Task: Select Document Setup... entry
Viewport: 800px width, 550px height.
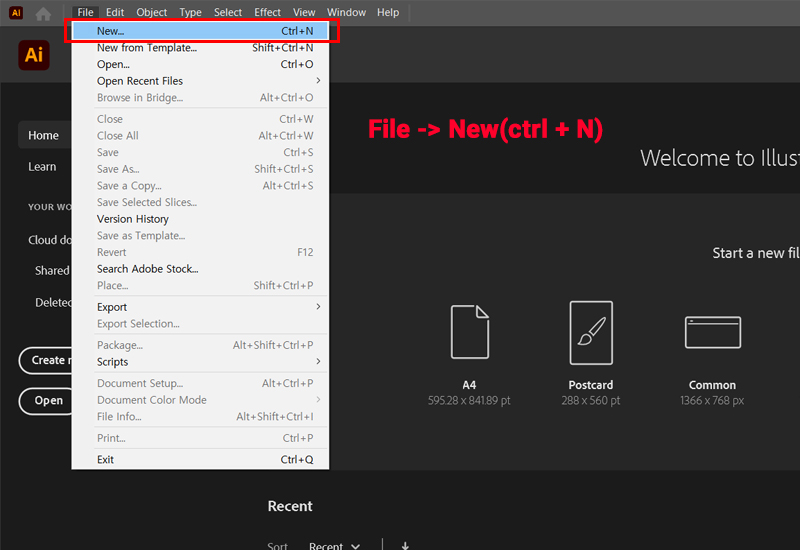Action: [x=201, y=383]
